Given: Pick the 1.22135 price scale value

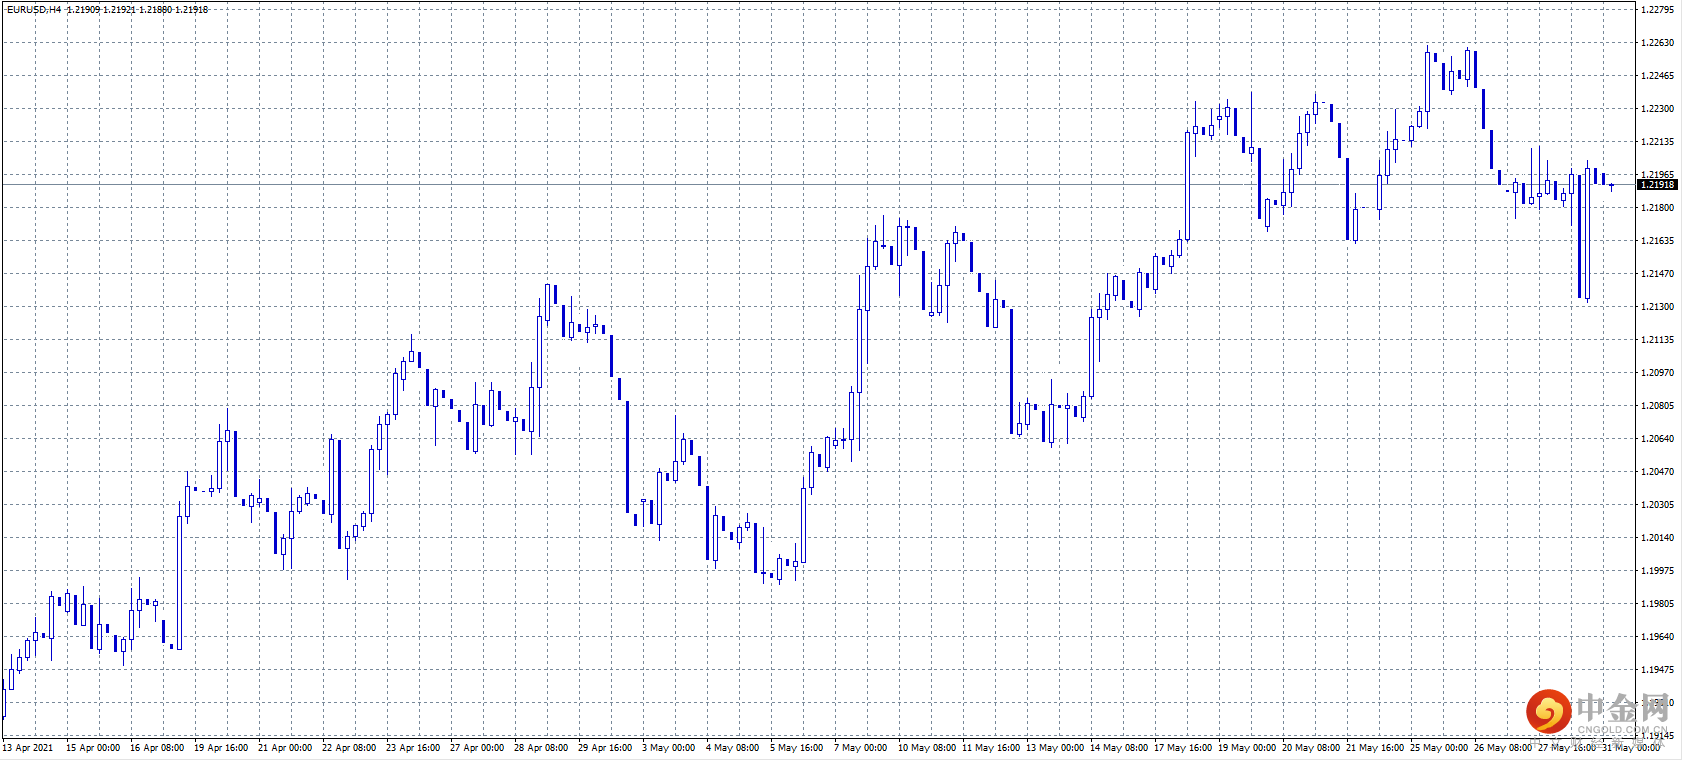Looking at the screenshot, I should pyautogui.click(x=1657, y=142).
